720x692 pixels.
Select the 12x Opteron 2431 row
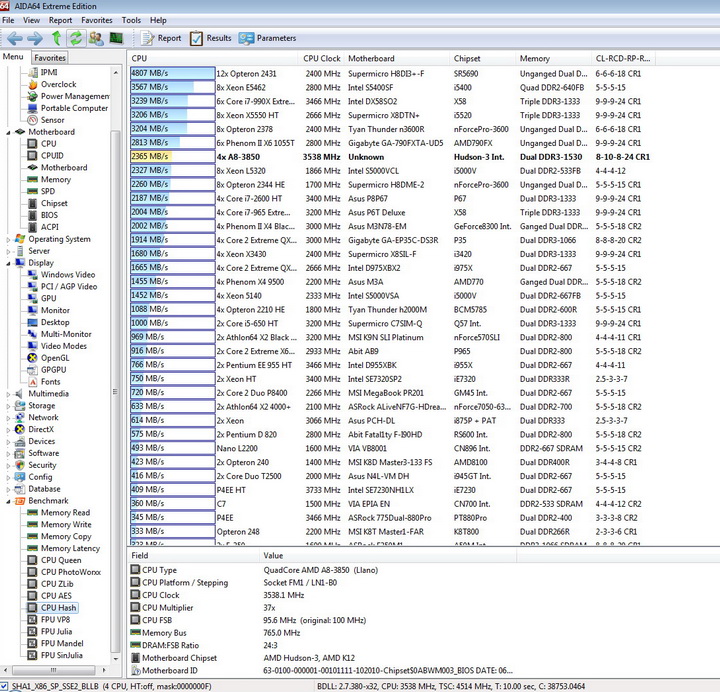pyautogui.click(x=390, y=73)
